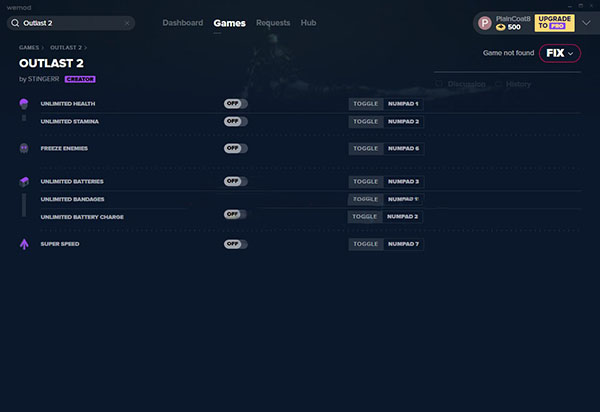Screen dimensions: 600x412
Task: Switch on Super Speed
Action: pos(235,243)
